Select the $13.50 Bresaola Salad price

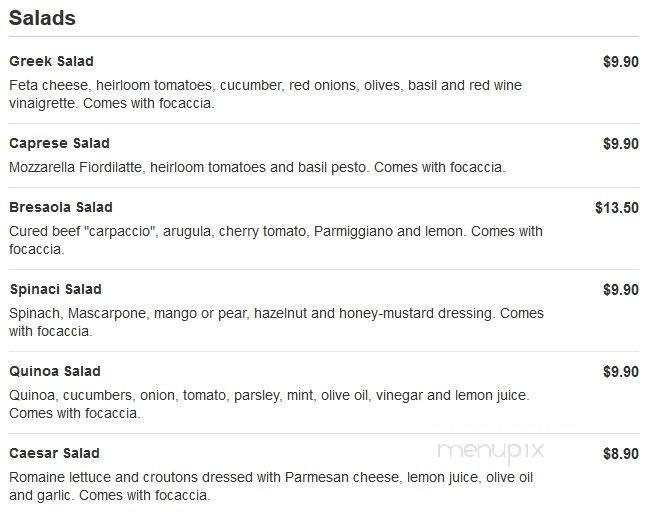click(x=616, y=208)
